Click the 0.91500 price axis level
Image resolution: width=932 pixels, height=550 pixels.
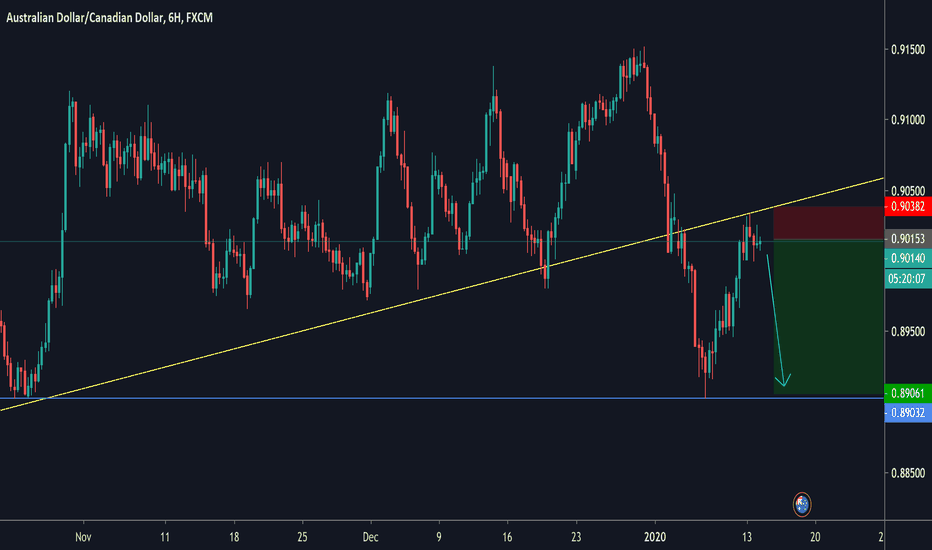[x=907, y=50]
